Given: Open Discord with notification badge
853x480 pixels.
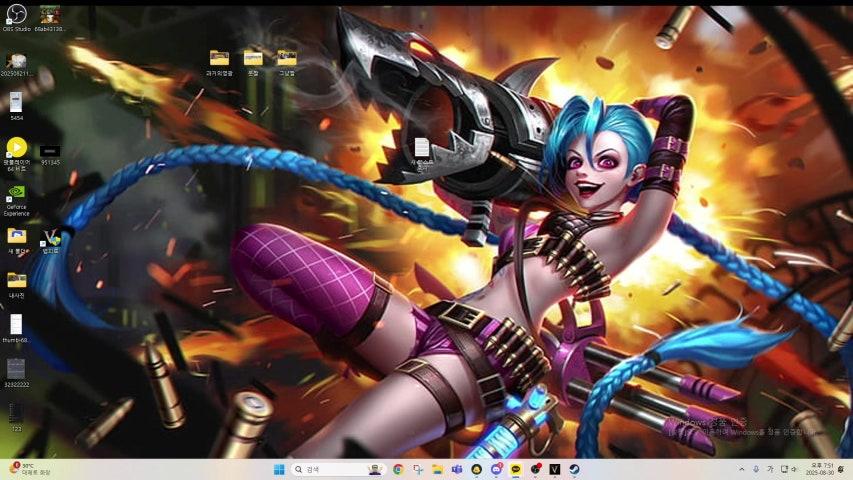Looking at the screenshot, I should tap(496, 469).
